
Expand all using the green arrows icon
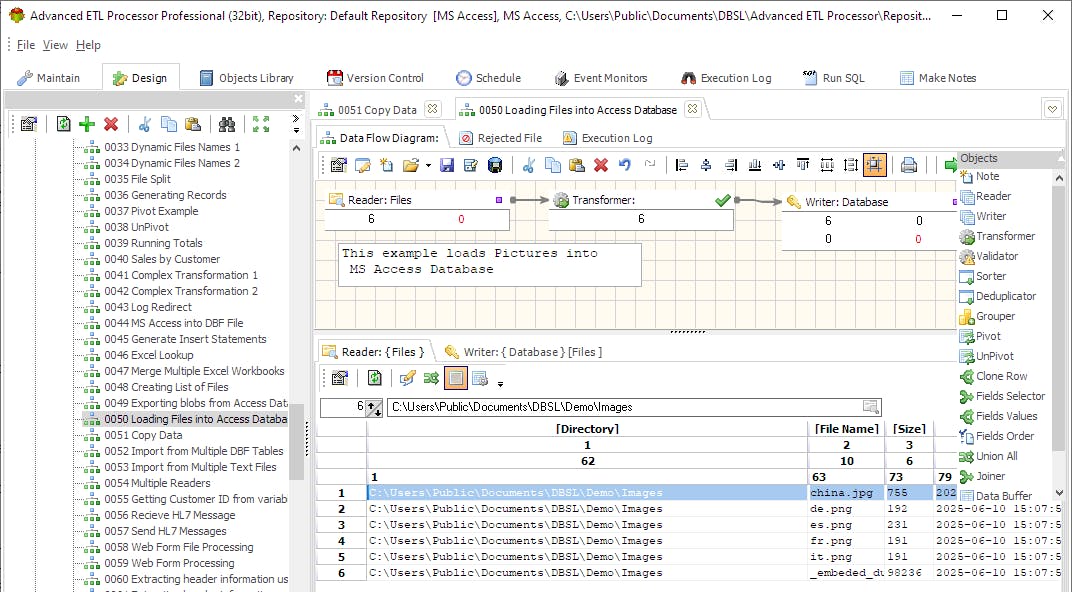click(x=260, y=124)
